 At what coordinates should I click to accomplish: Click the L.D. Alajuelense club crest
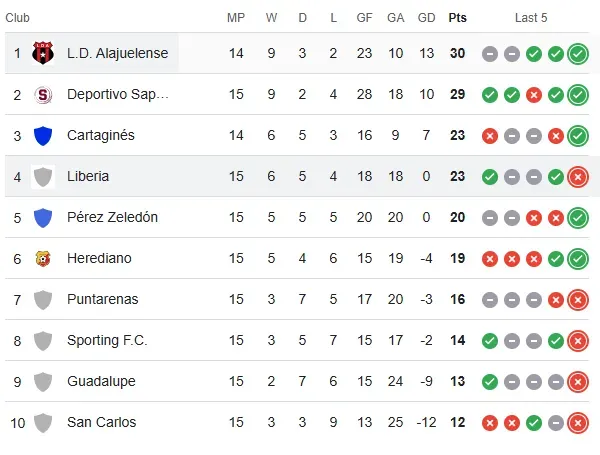click(x=42, y=53)
